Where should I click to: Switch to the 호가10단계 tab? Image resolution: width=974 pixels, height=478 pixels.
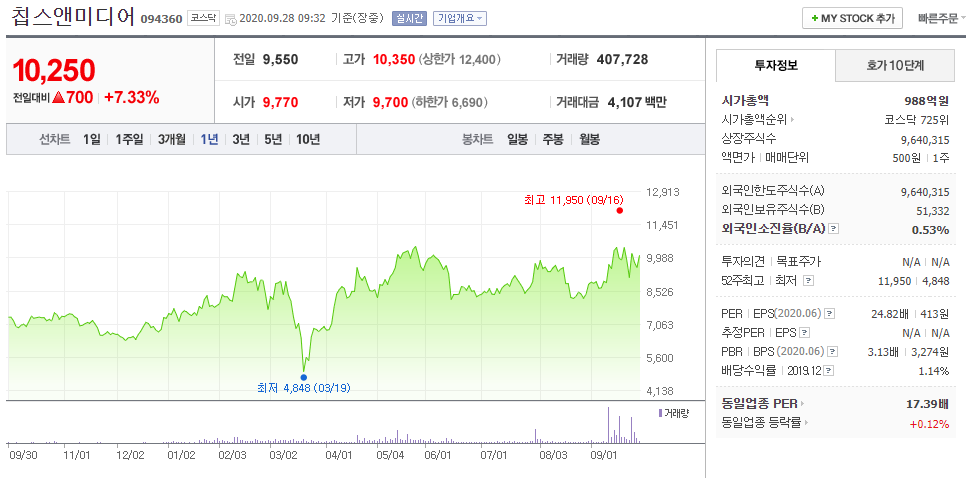pyautogui.click(x=895, y=65)
